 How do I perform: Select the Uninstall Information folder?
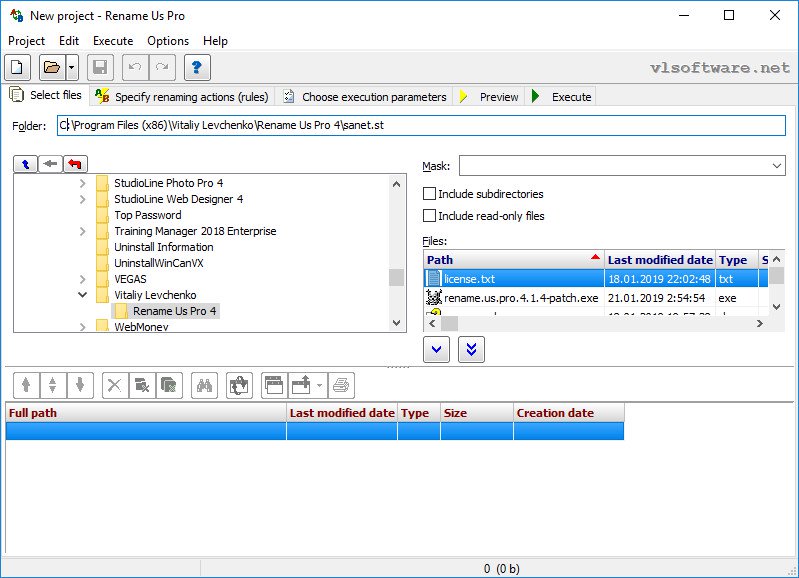(x=164, y=247)
